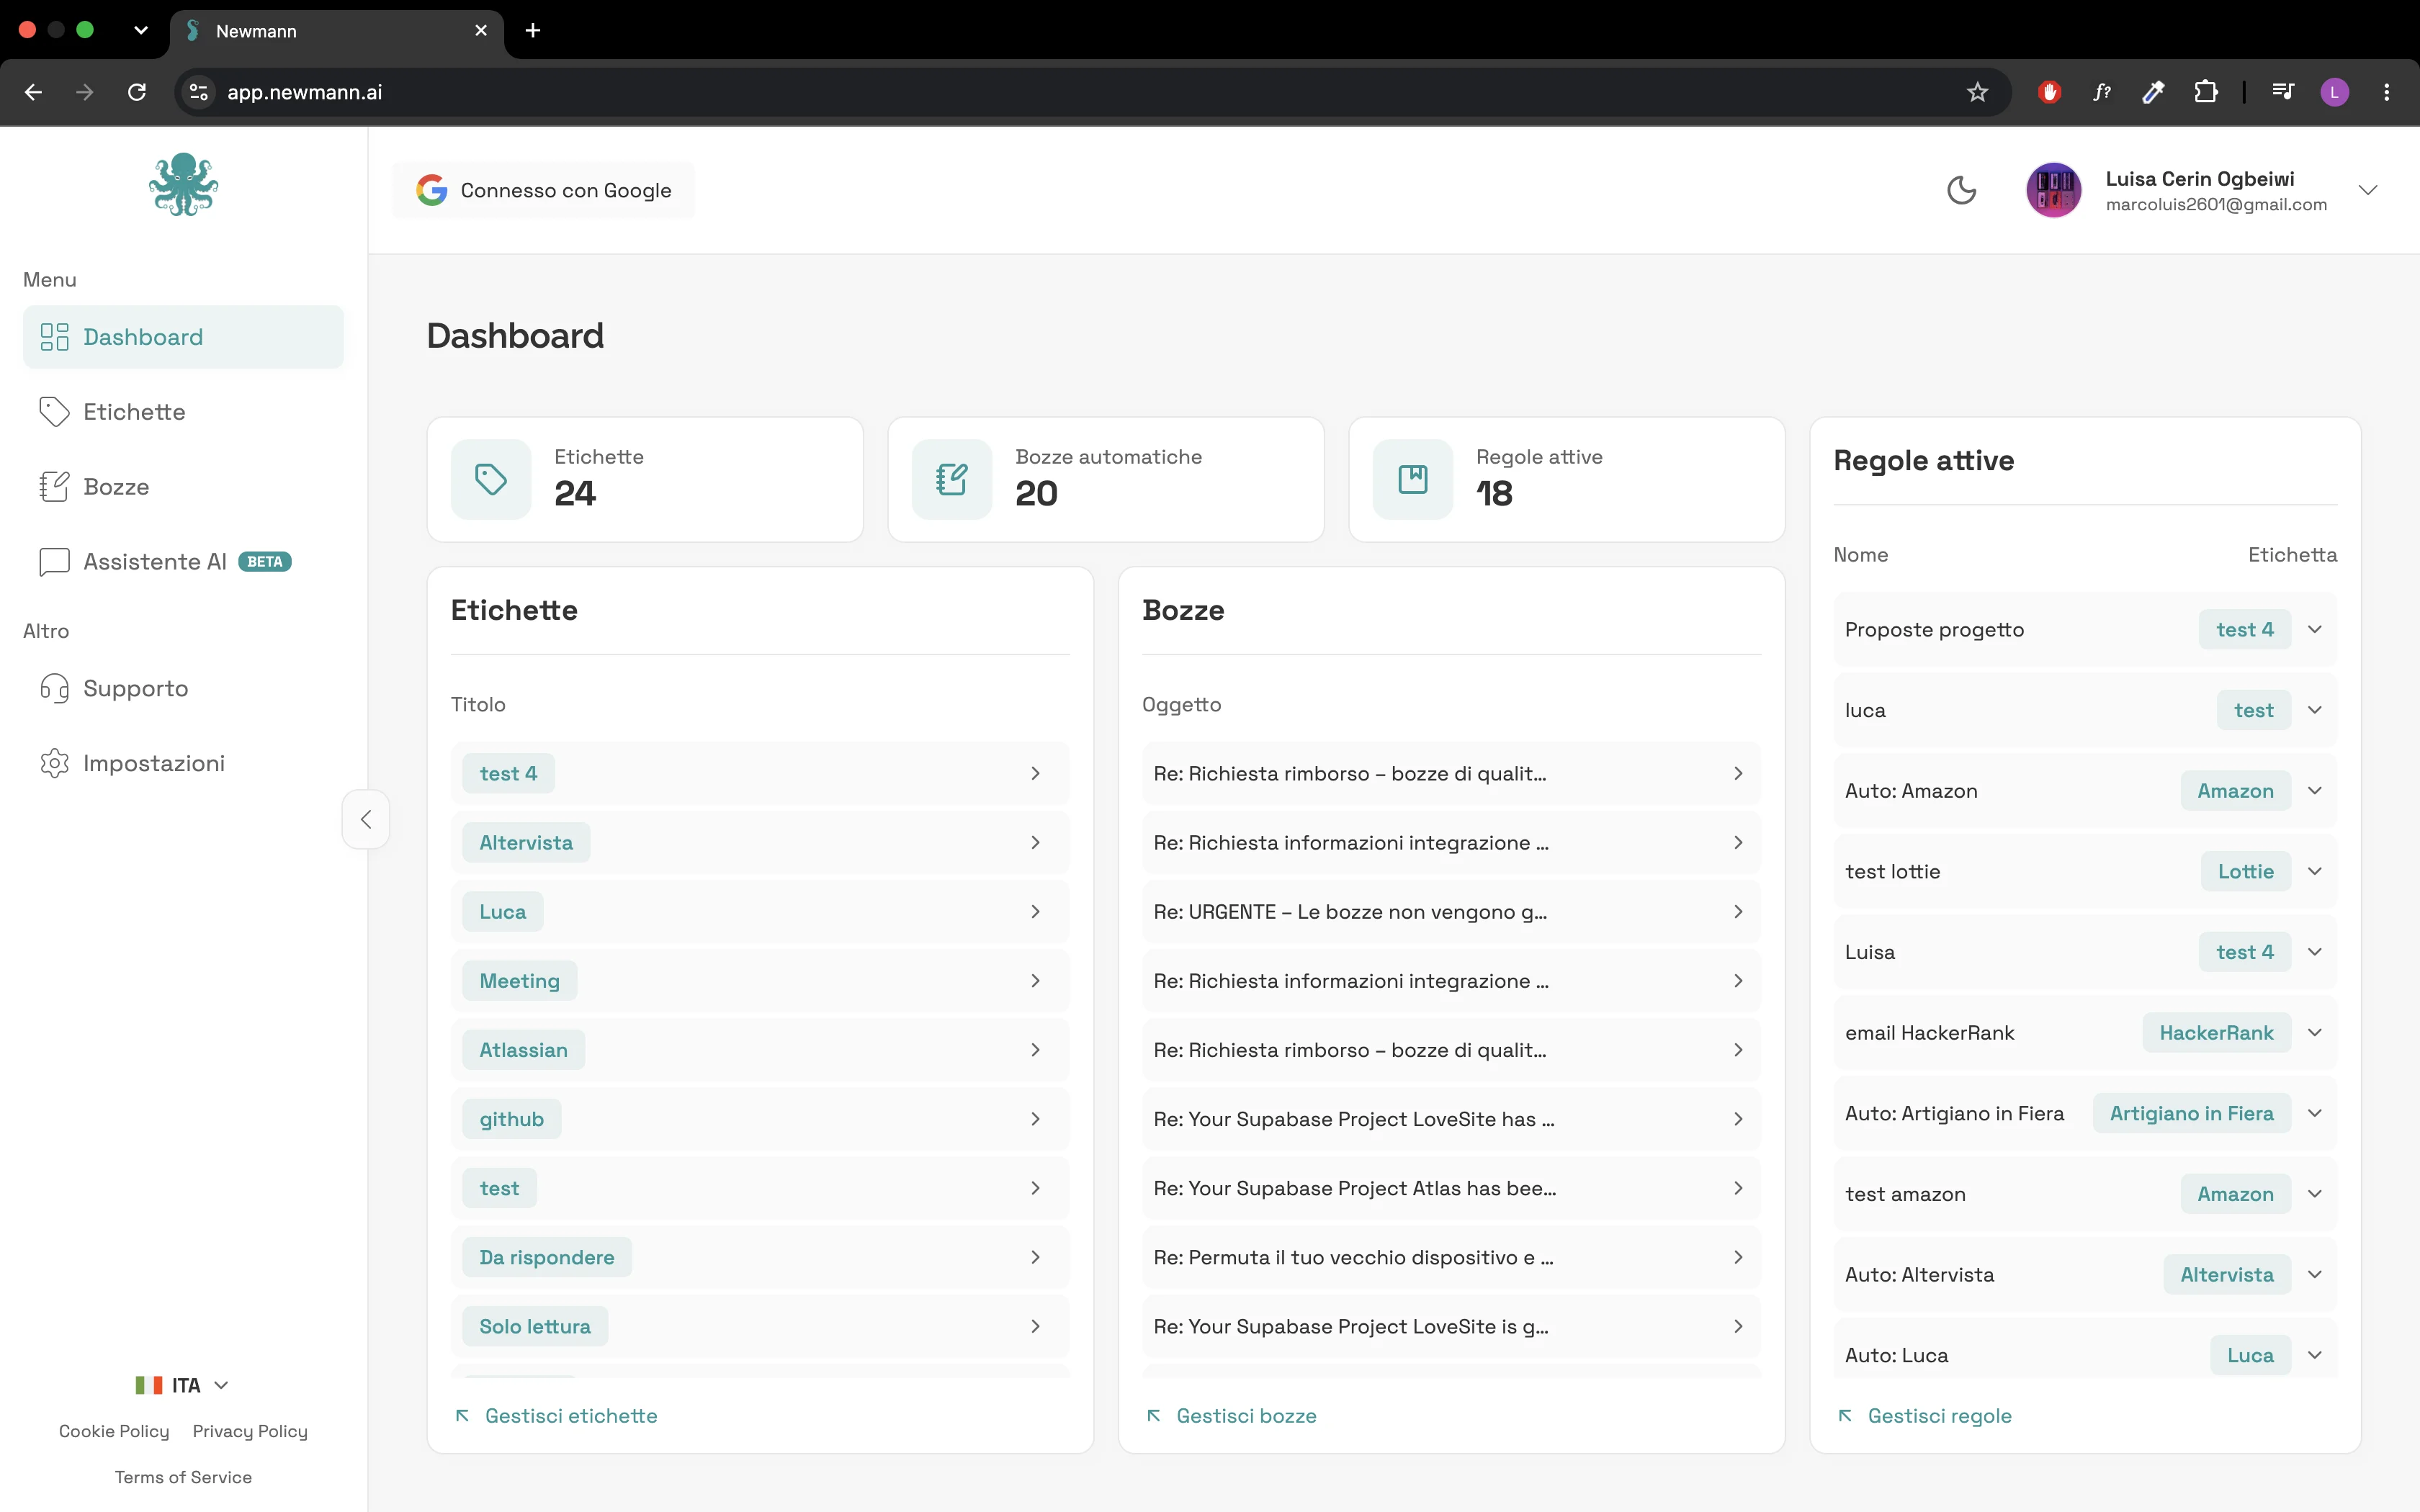Open Supporto in sidebar
2420x1512 pixels.
183,688
